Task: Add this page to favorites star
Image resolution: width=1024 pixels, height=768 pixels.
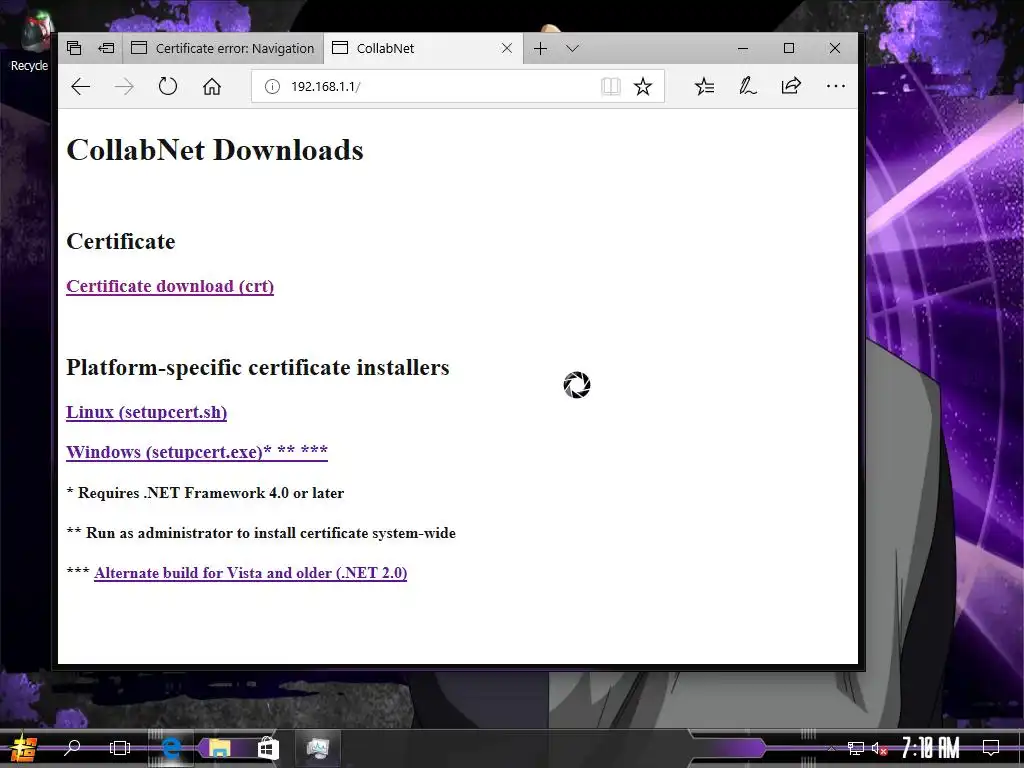Action: point(643,86)
